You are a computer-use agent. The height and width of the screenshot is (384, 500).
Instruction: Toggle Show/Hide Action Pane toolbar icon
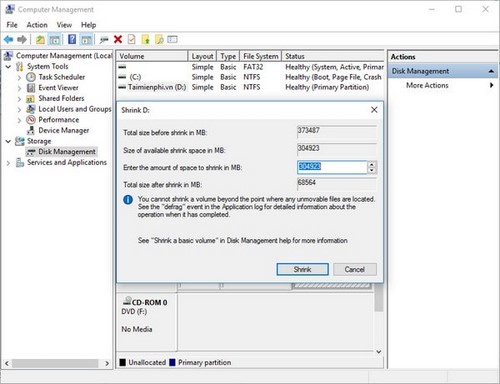click(86, 40)
